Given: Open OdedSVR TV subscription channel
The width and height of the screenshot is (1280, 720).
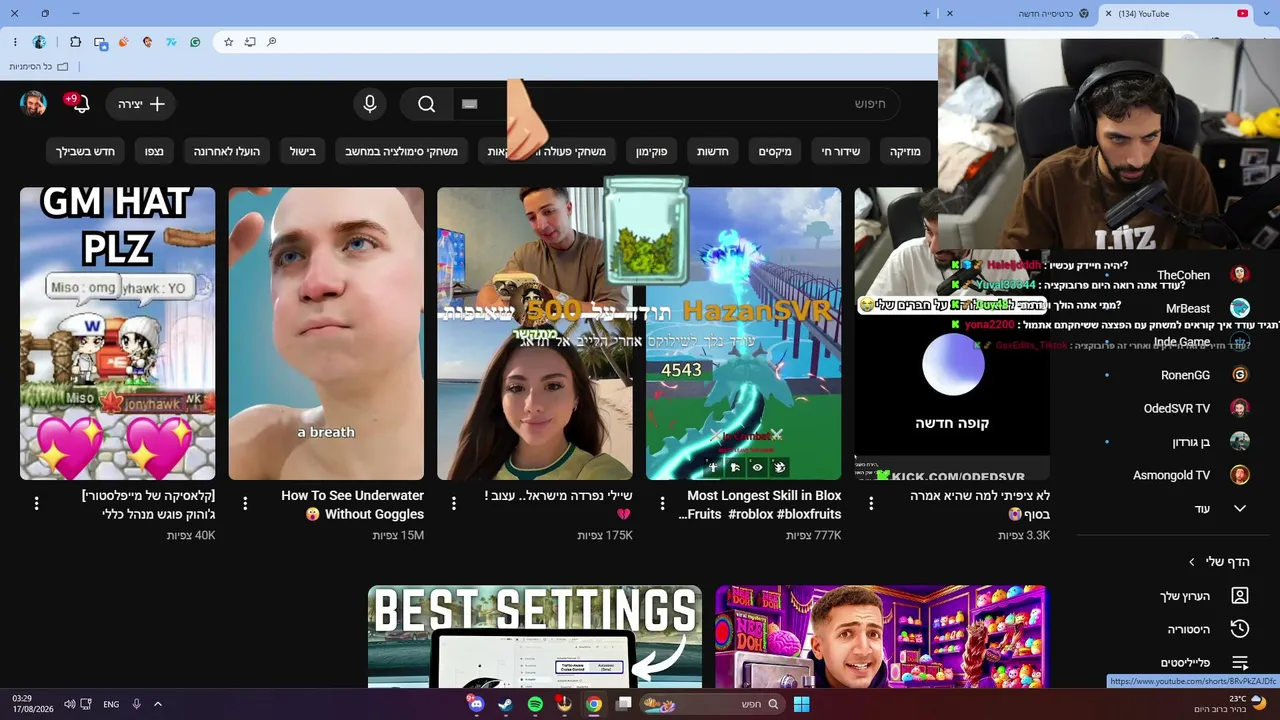Looking at the screenshot, I should pos(1178,408).
